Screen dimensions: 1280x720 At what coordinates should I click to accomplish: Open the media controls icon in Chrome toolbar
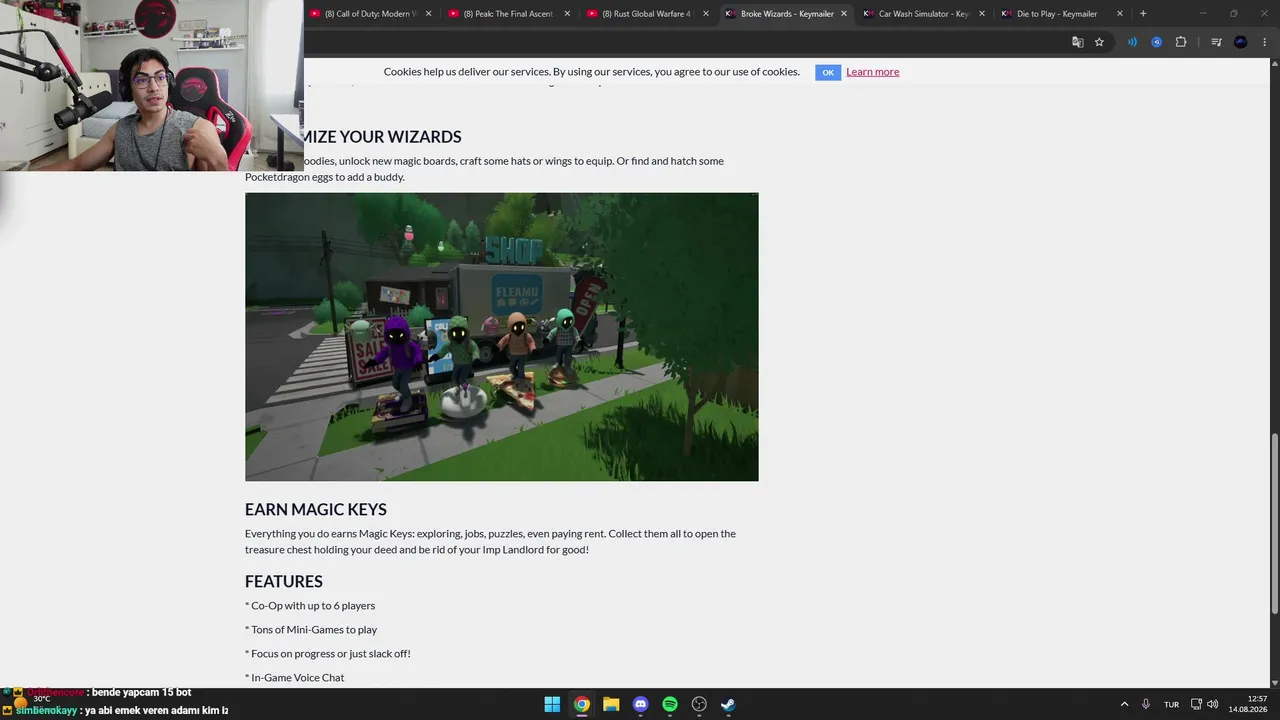1216,42
